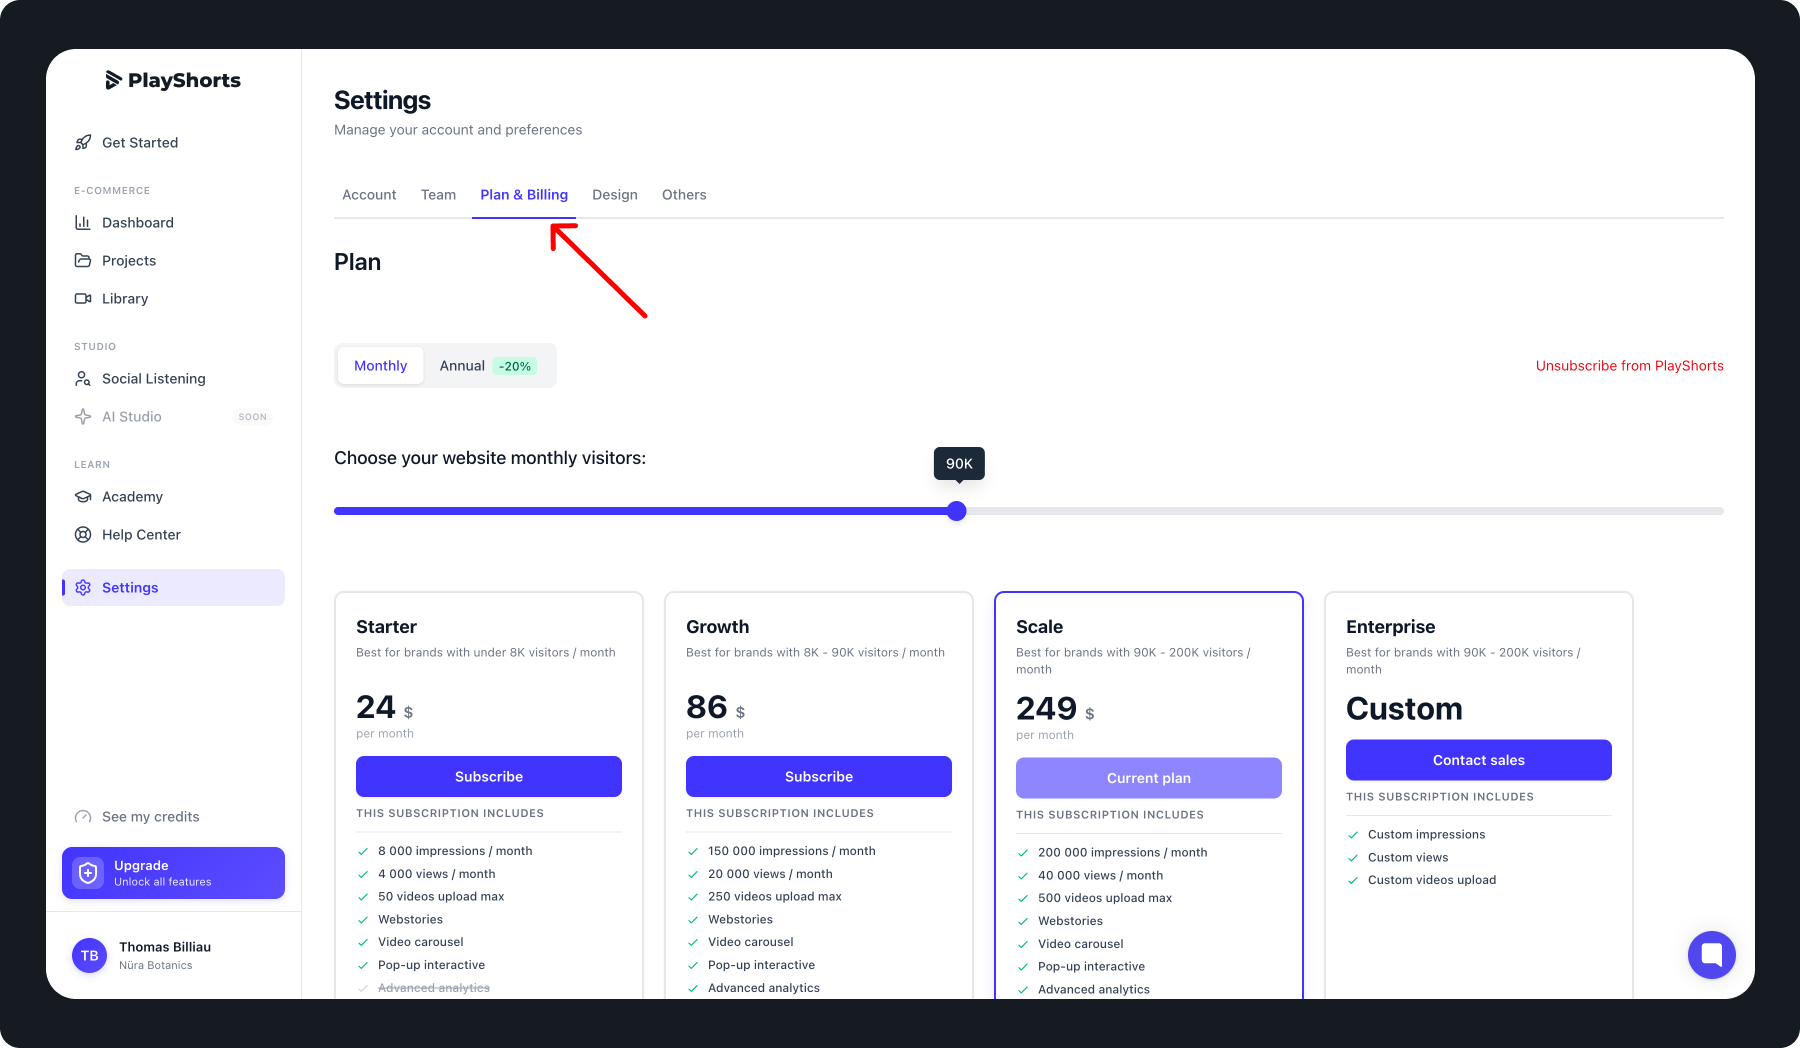
Task: Click the Library video icon
Action: click(83, 299)
